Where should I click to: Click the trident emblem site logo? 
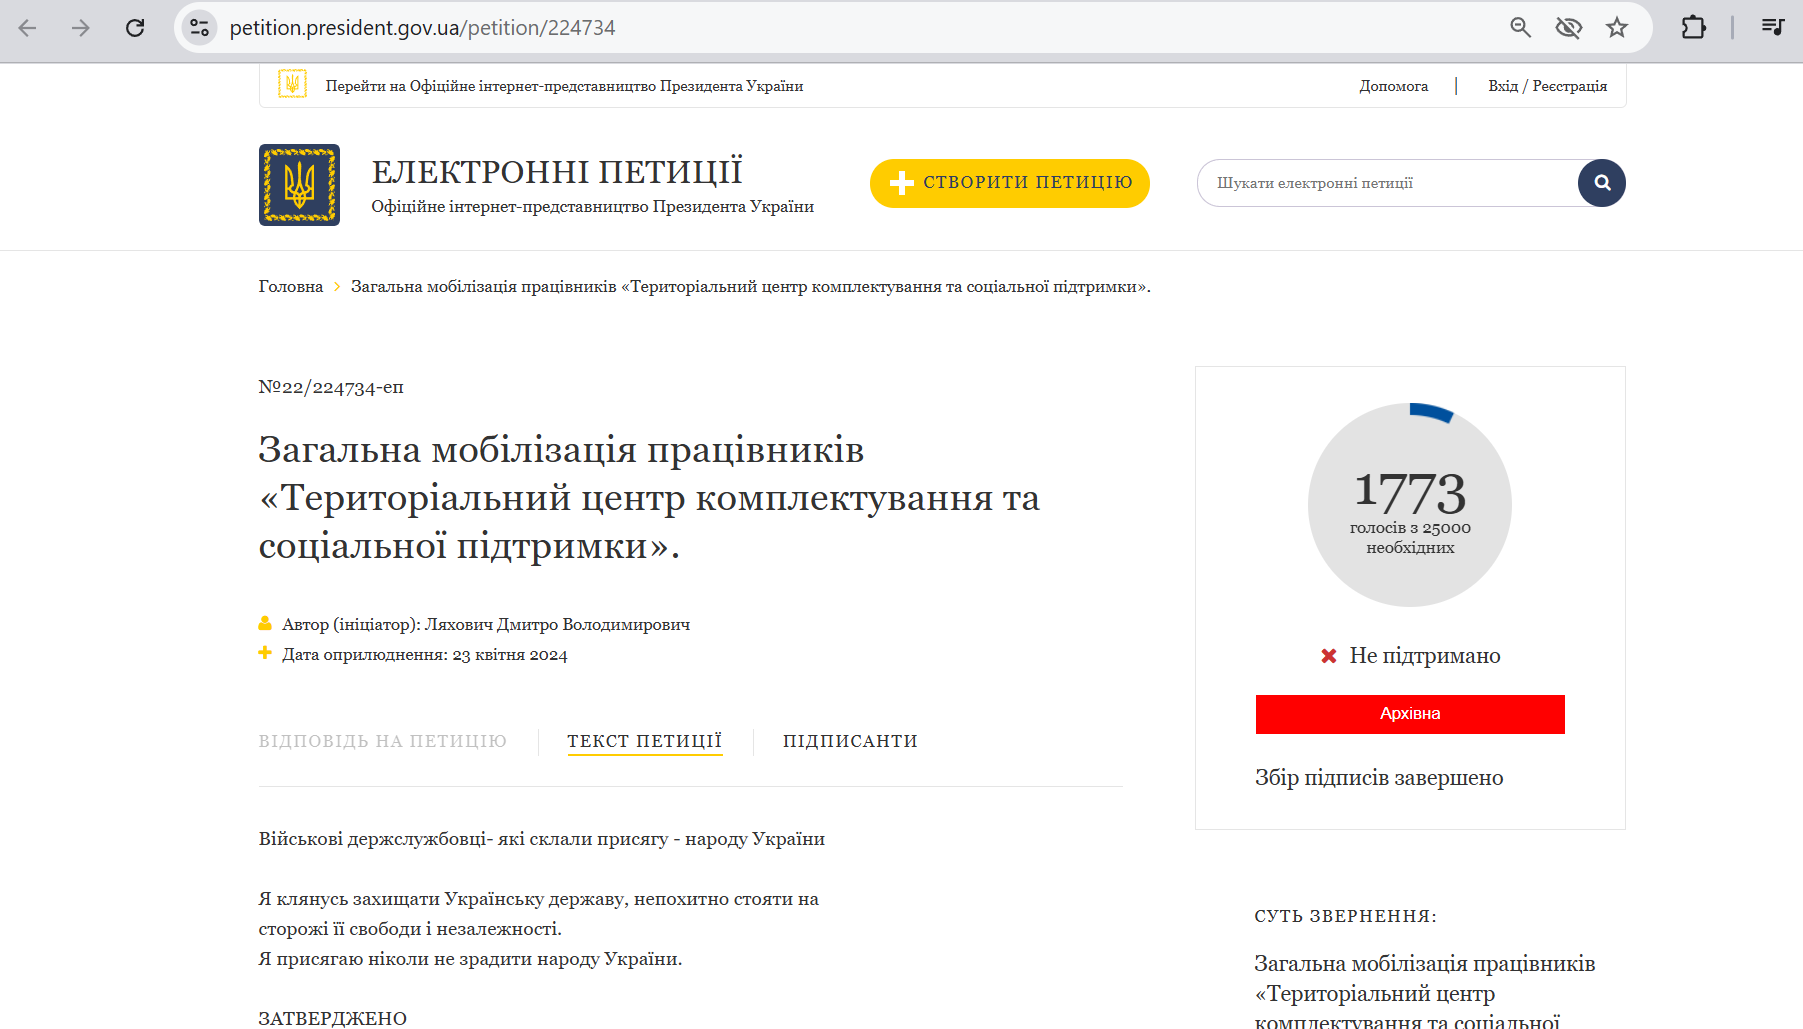pos(299,185)
